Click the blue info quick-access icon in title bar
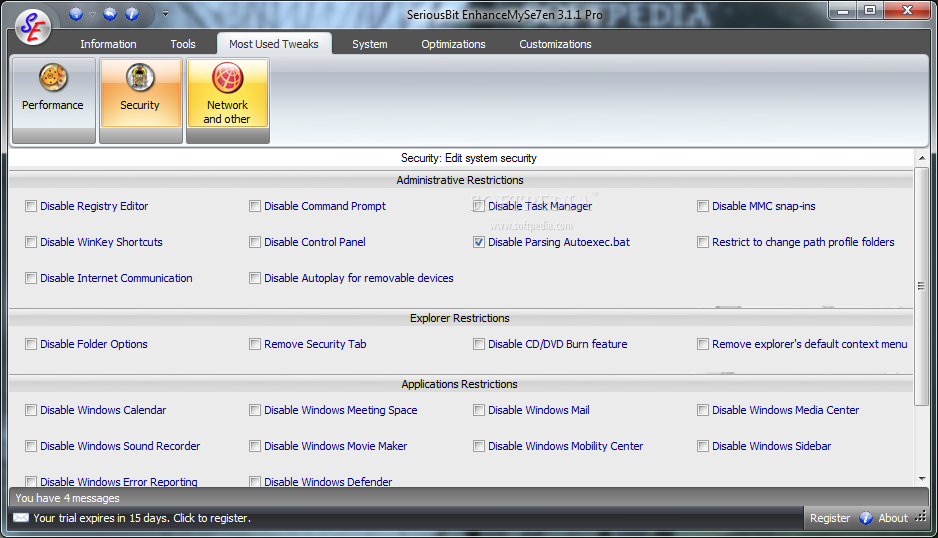The width and height of the screenshot is (938, 538). [x=132, y=14]
